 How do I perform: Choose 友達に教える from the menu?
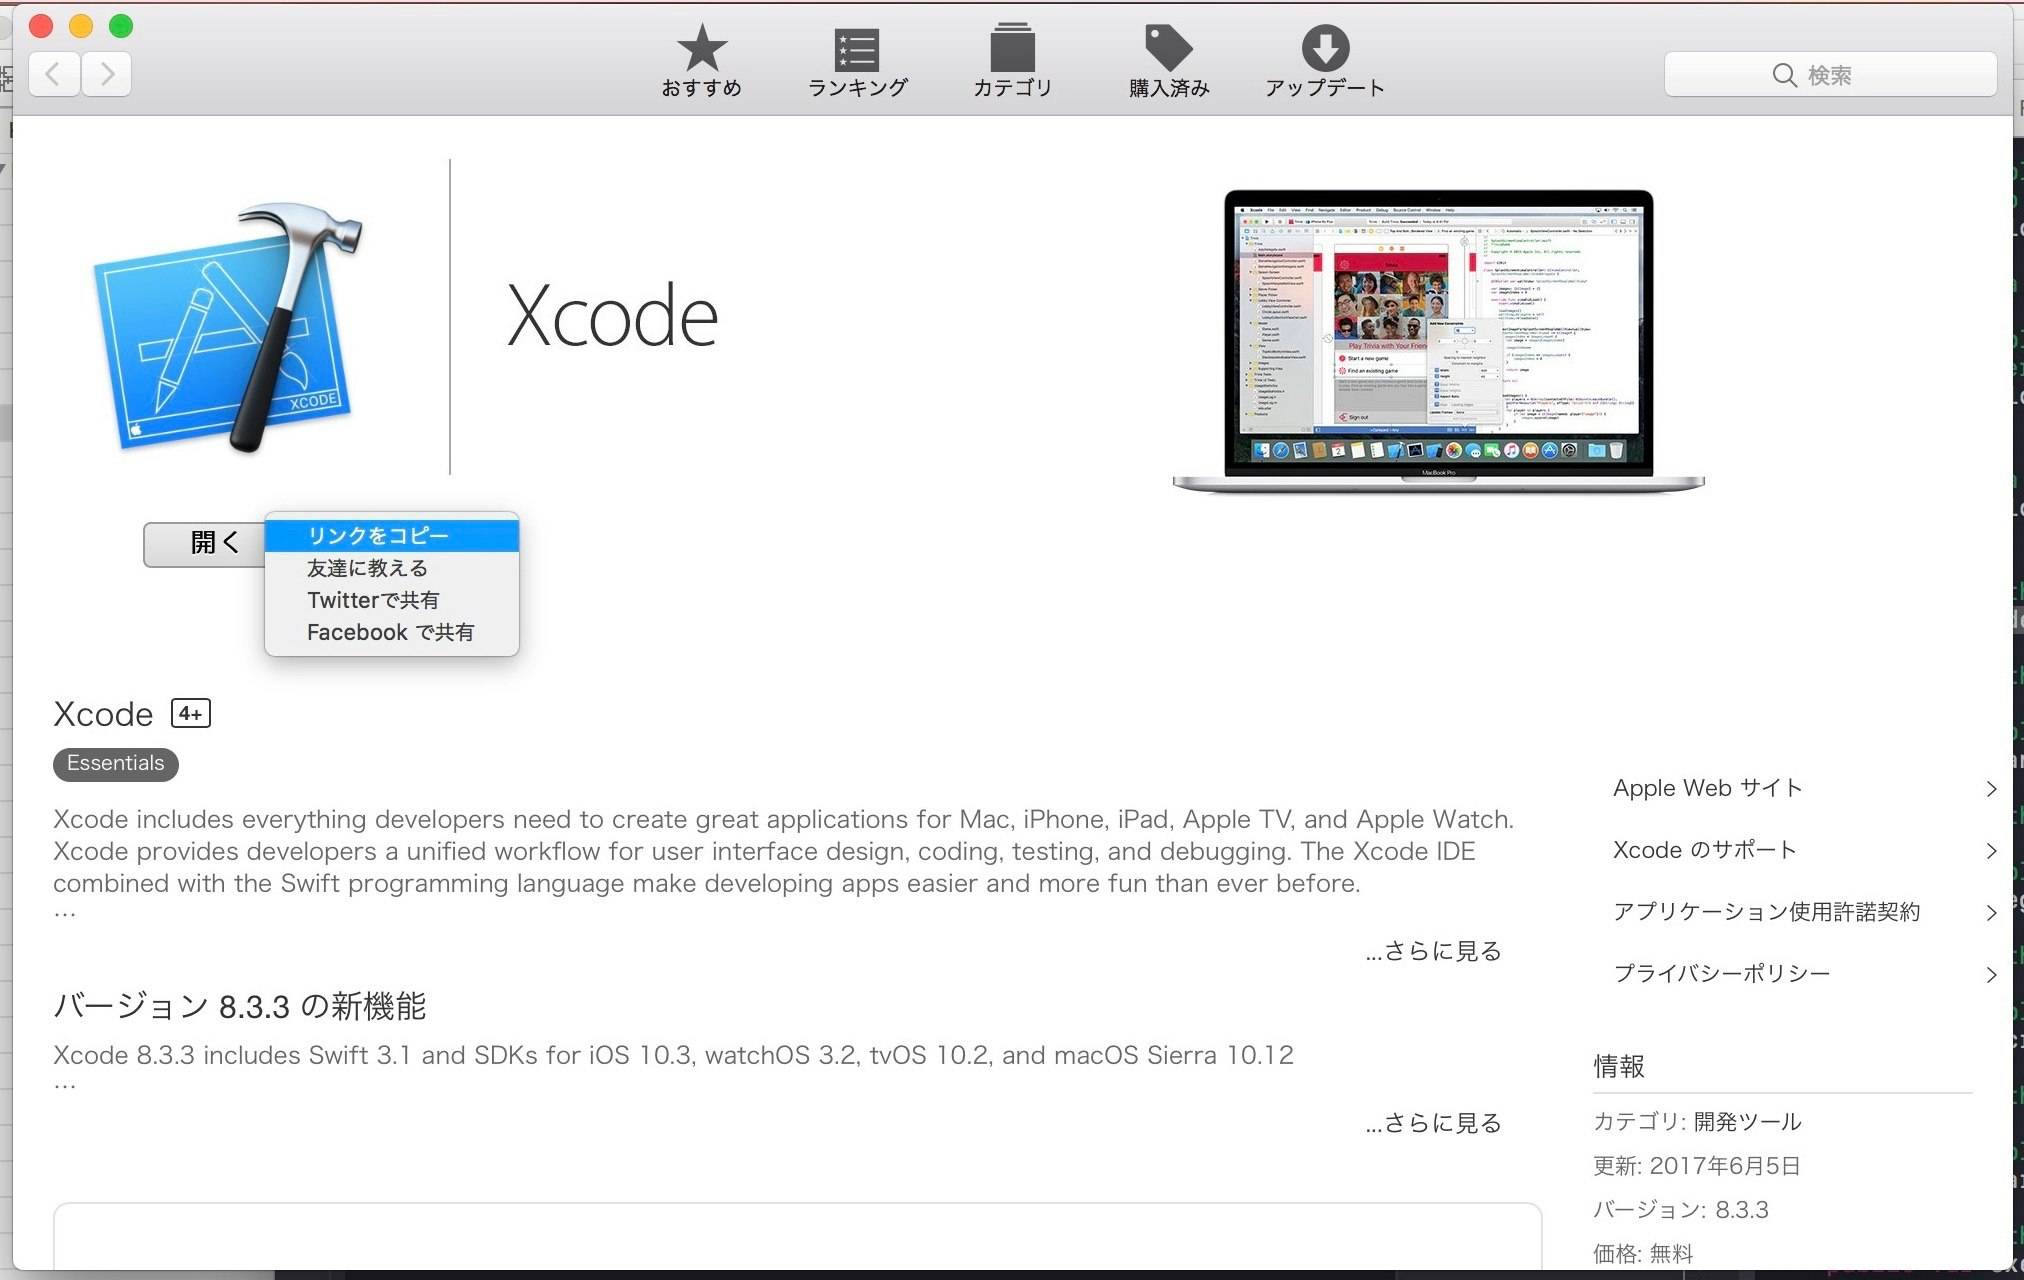tap(392, 568)
